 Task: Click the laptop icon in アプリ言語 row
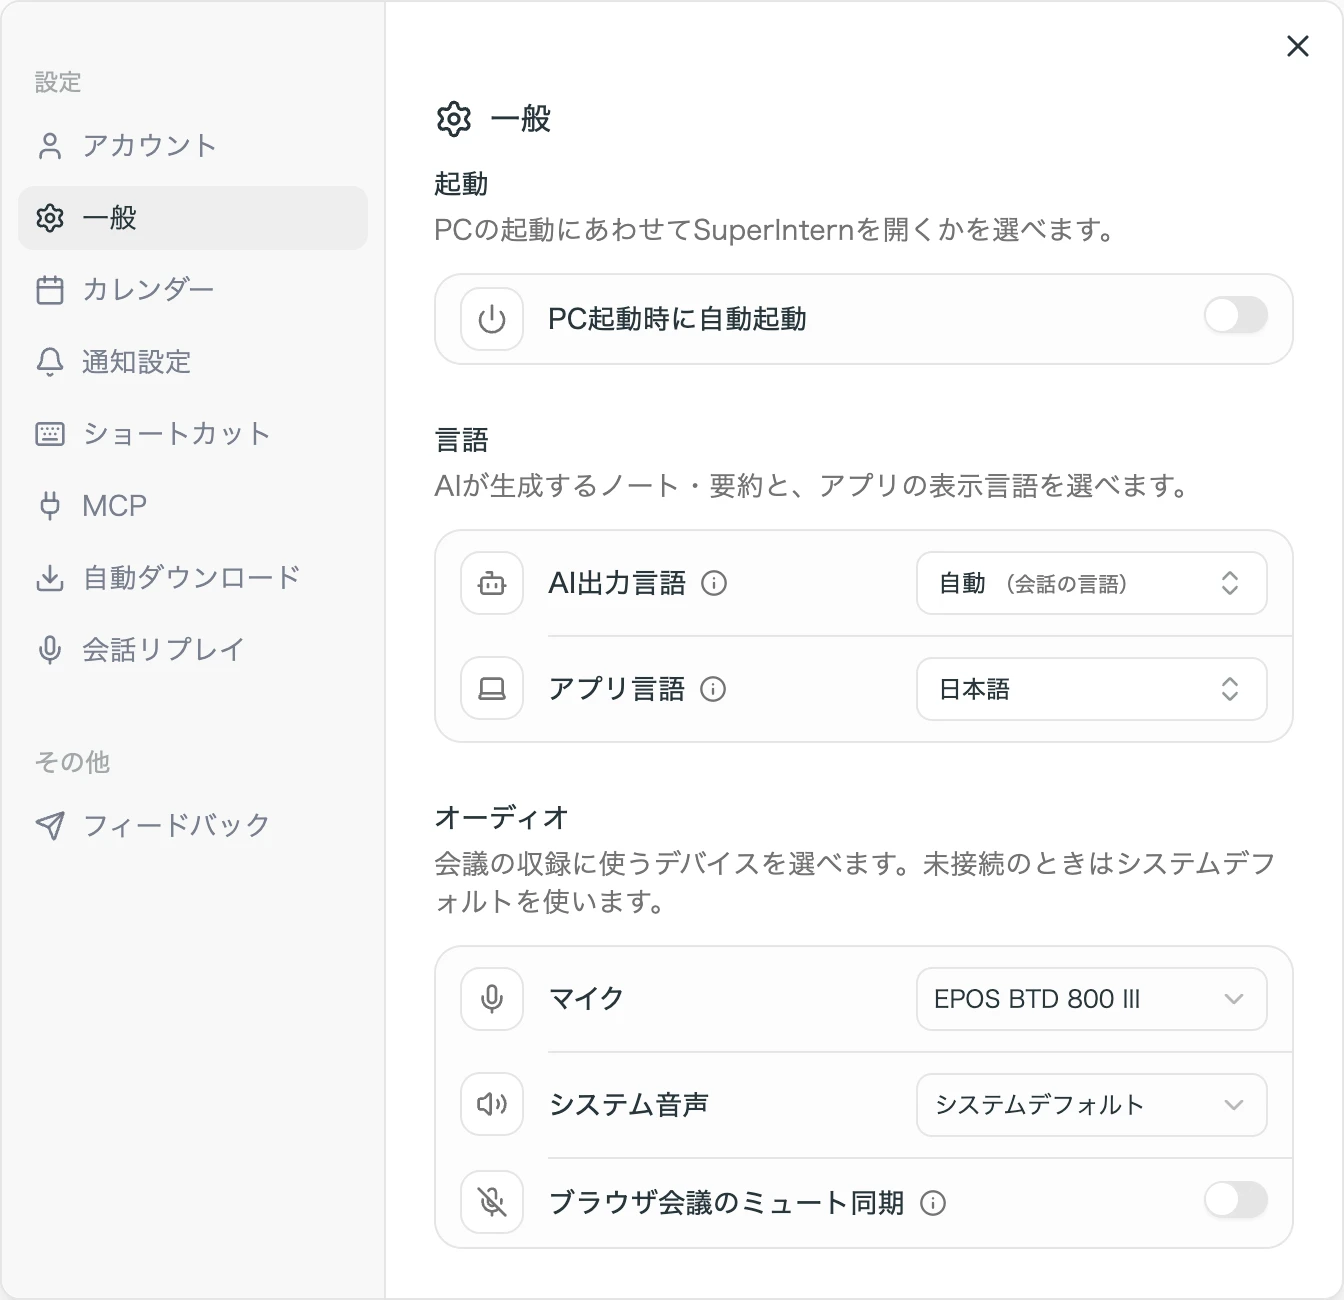coord(492,689)
